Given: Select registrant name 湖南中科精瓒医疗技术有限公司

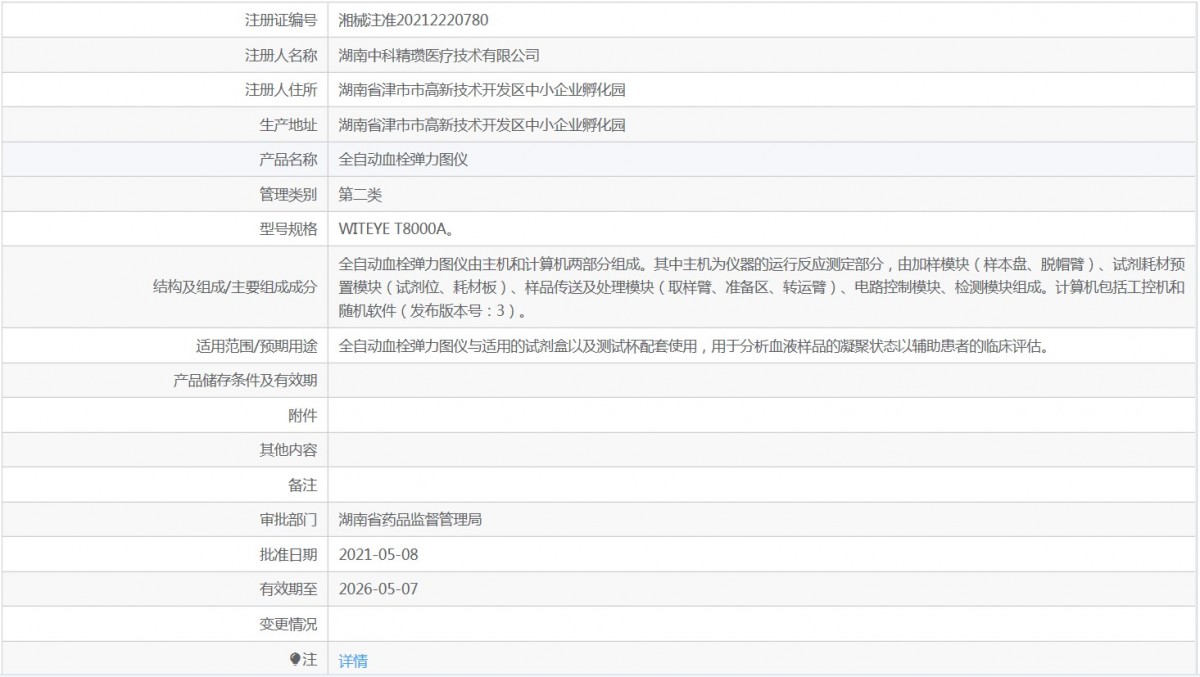Looking at the screenshot, I should tap(439, 55).
